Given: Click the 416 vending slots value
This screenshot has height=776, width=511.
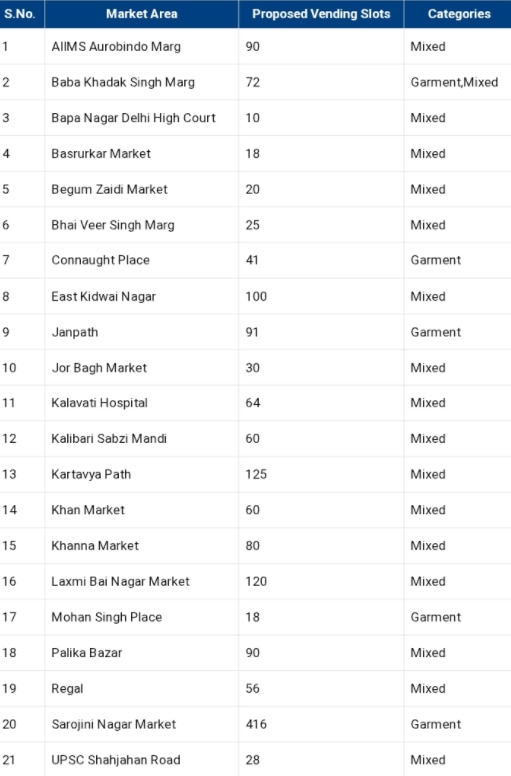Looking at the screenshot, I should click(256, 724).
